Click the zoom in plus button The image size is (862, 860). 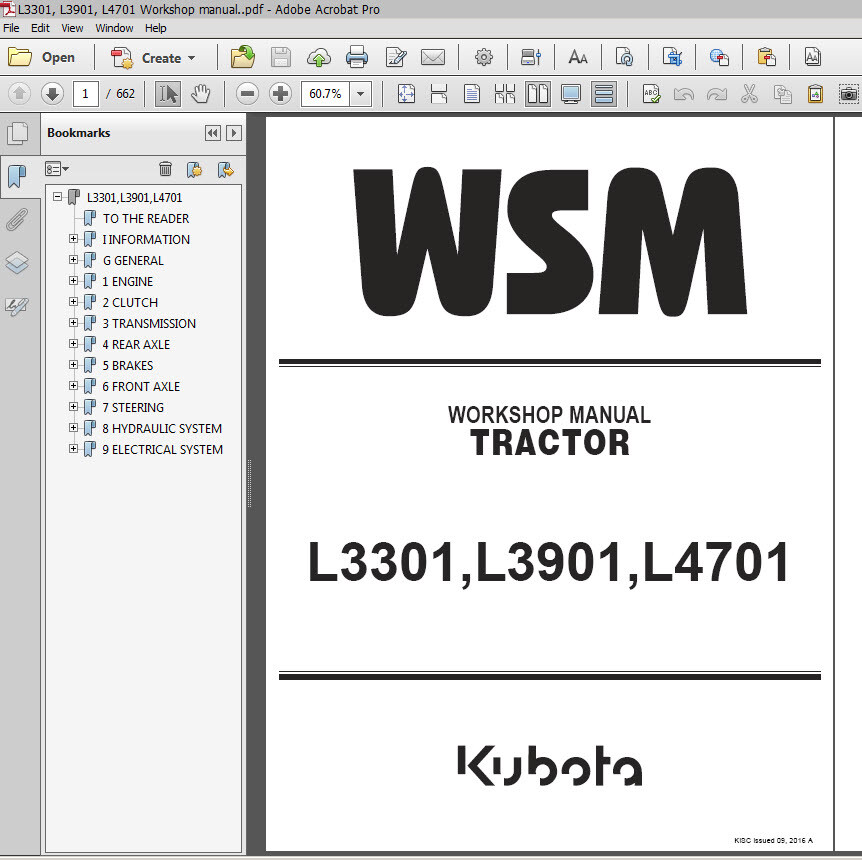[281, 94]
